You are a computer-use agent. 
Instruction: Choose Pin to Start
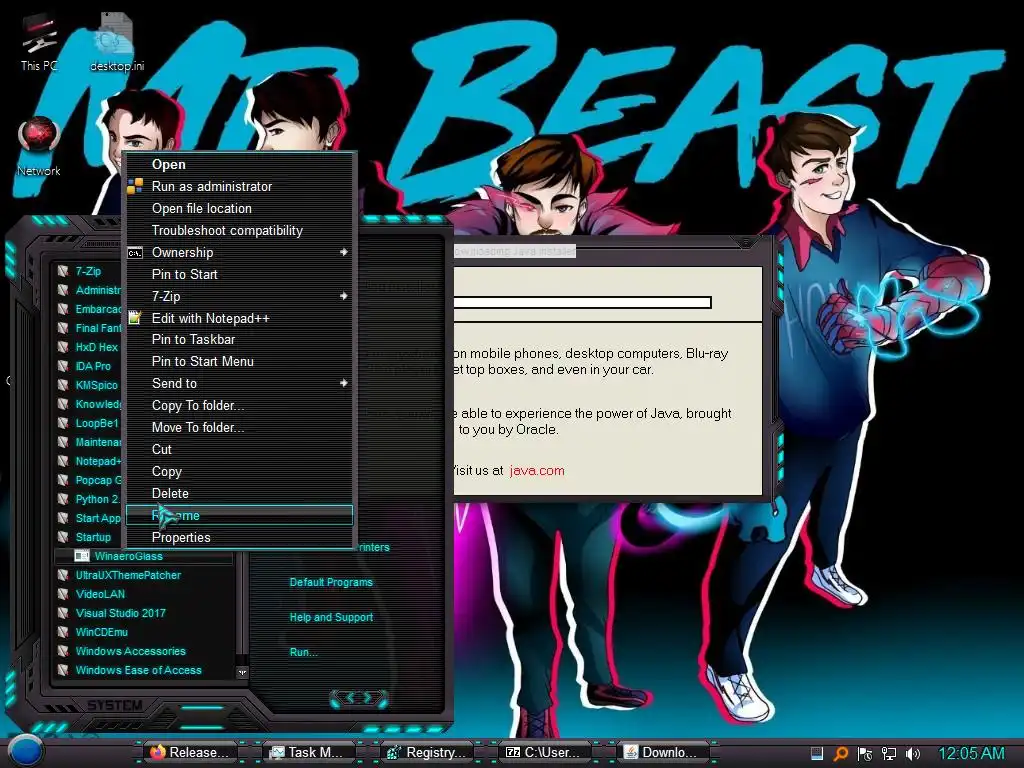click(239, 274)
